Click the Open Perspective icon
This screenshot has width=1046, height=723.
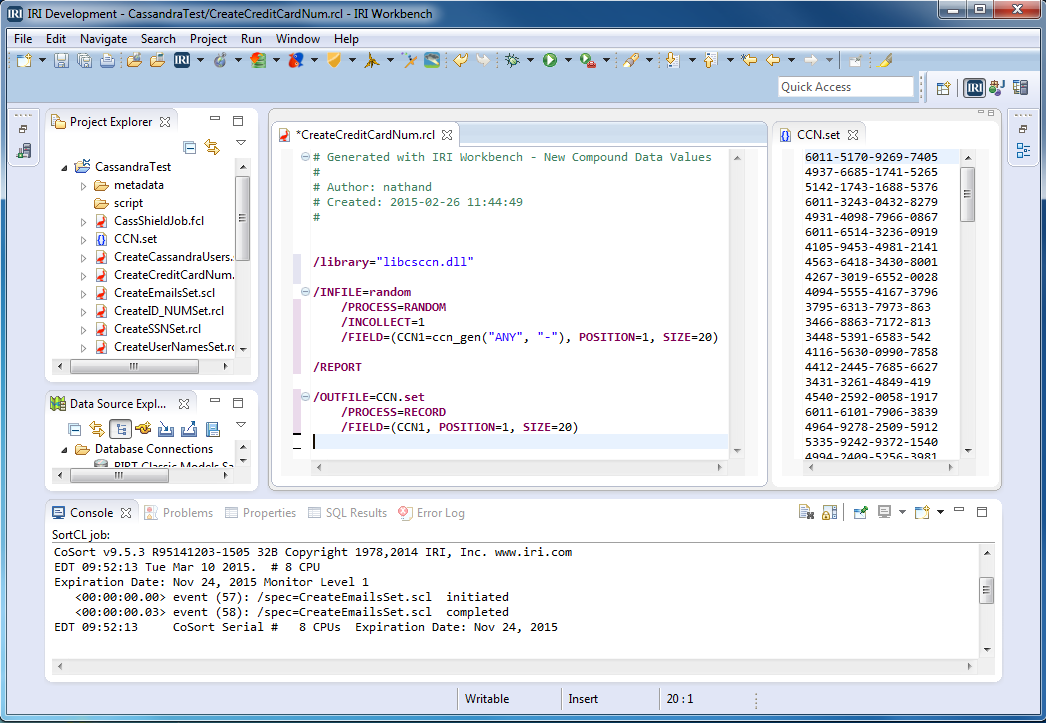(943, 88)
